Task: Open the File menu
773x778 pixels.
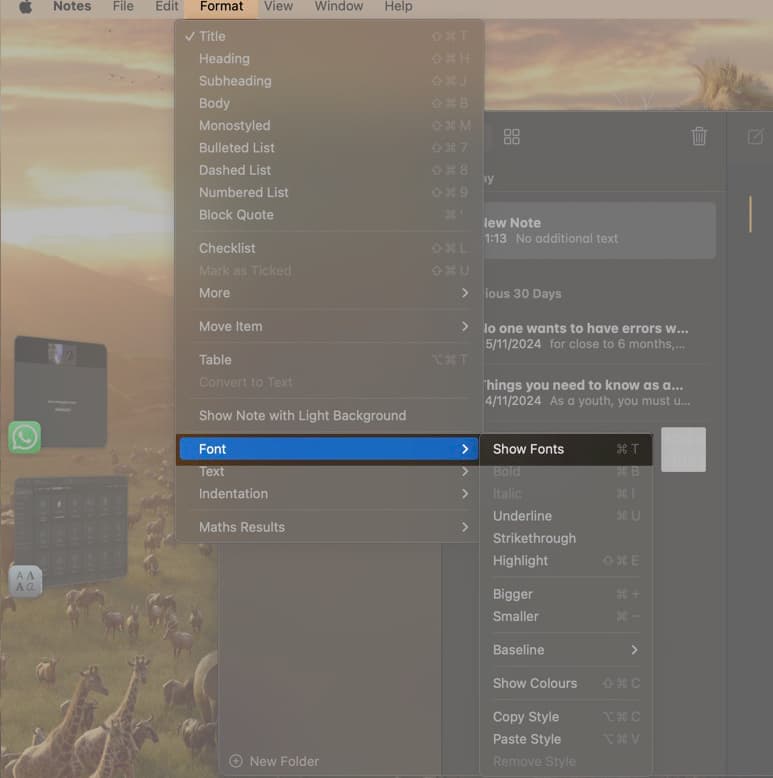Action: 123,6
